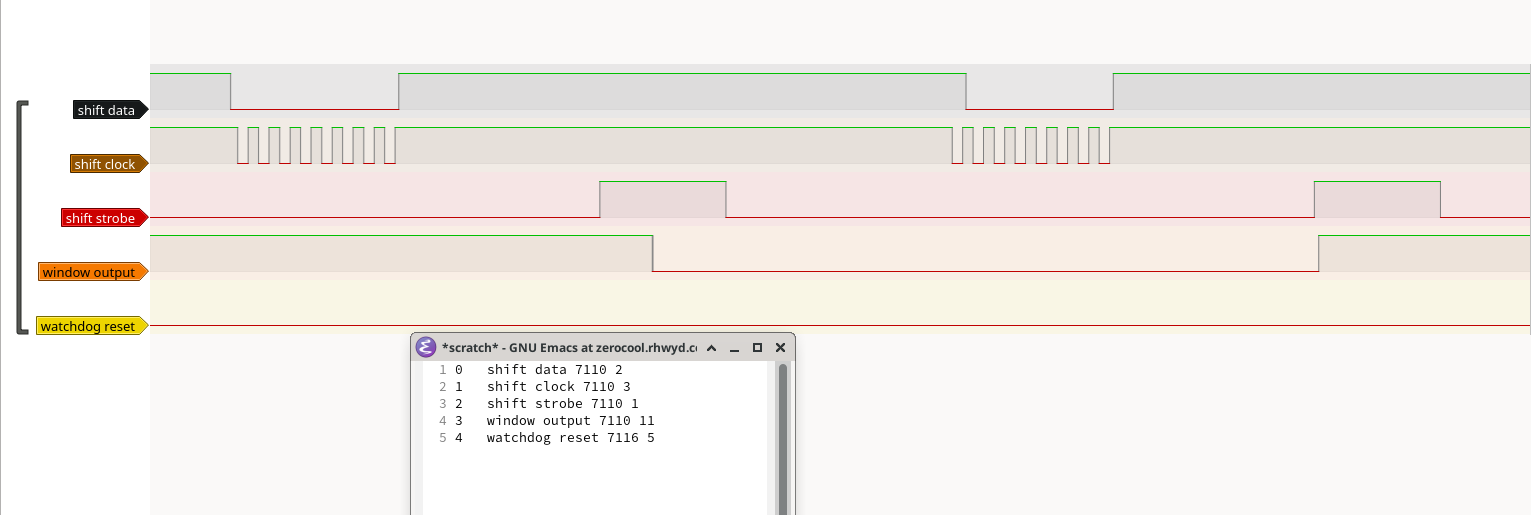
Task: Select the black "shift data" channel label
Action: coord(107,110)
